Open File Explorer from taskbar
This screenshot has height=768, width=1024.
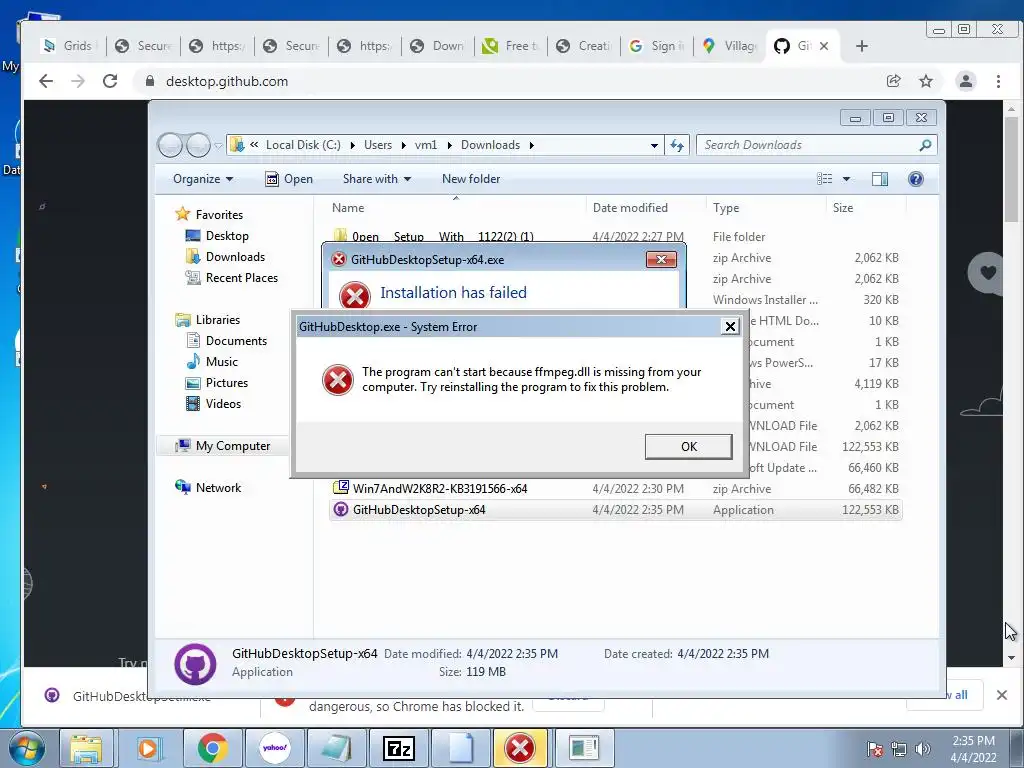(86, 748)
